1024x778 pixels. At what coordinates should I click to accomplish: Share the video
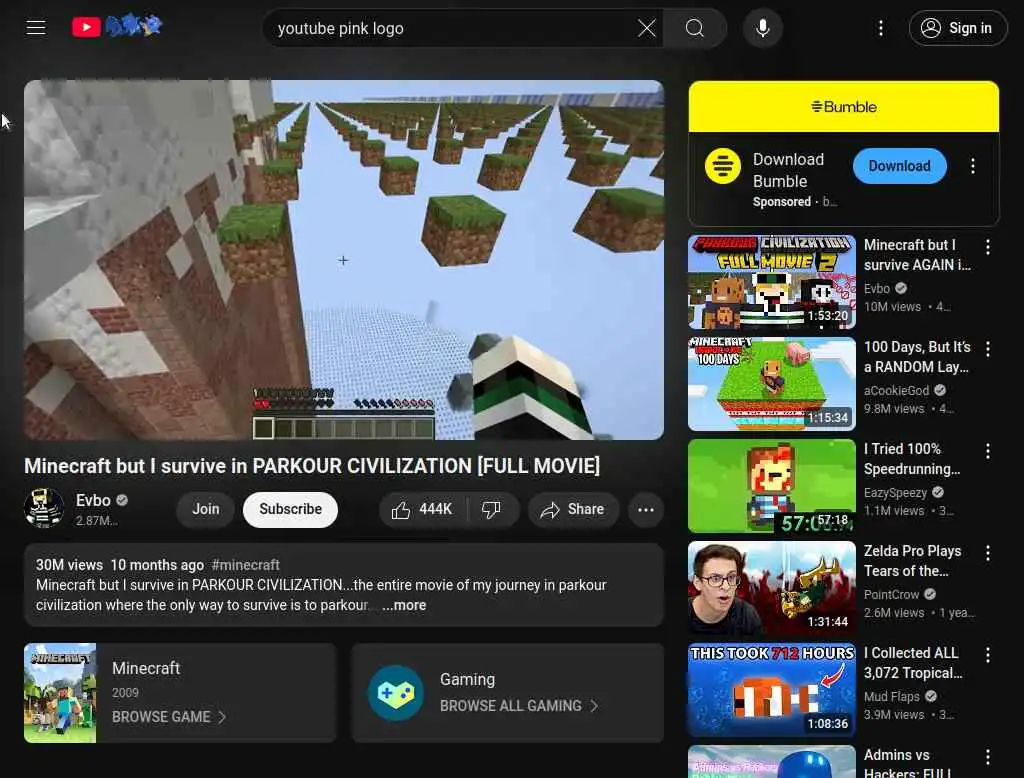(573, 509)
